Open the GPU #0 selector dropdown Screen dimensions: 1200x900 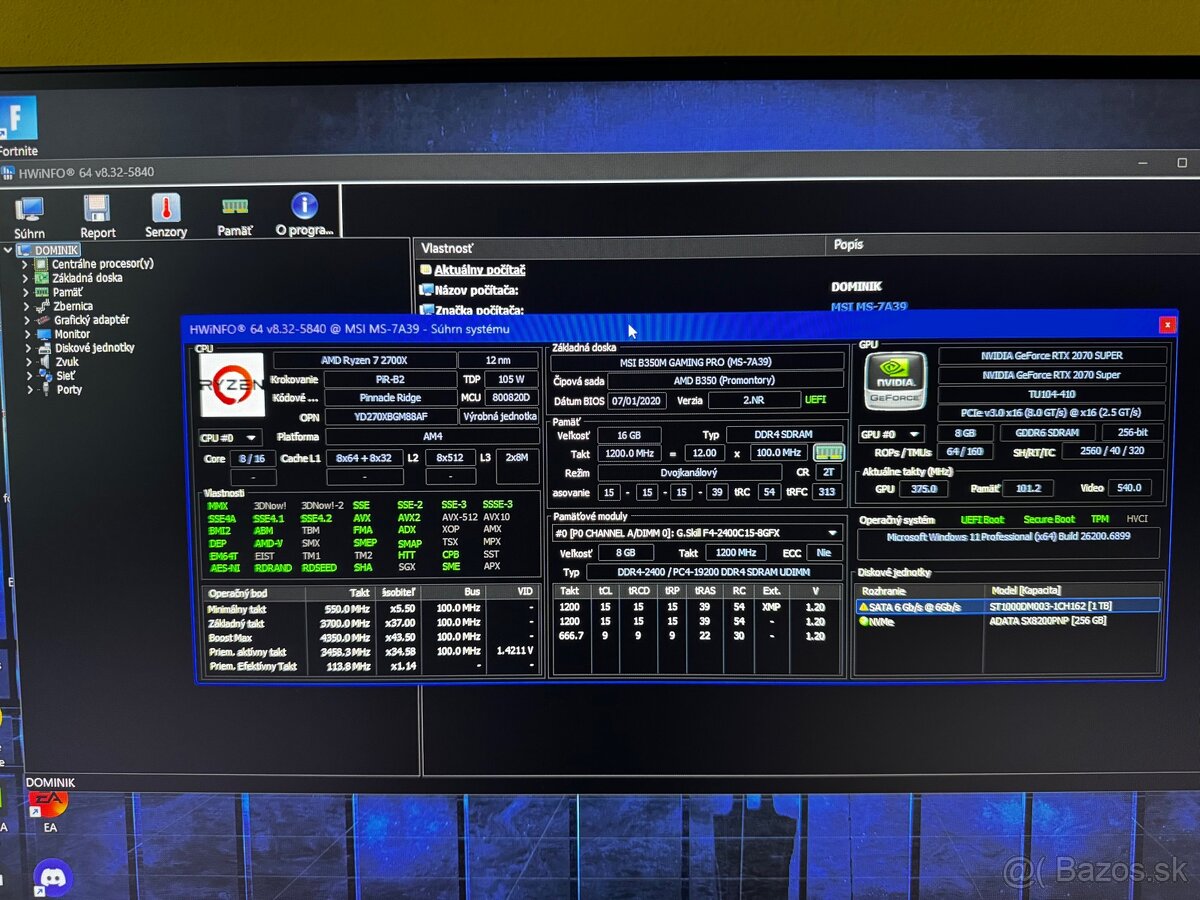tap(891, 434)
